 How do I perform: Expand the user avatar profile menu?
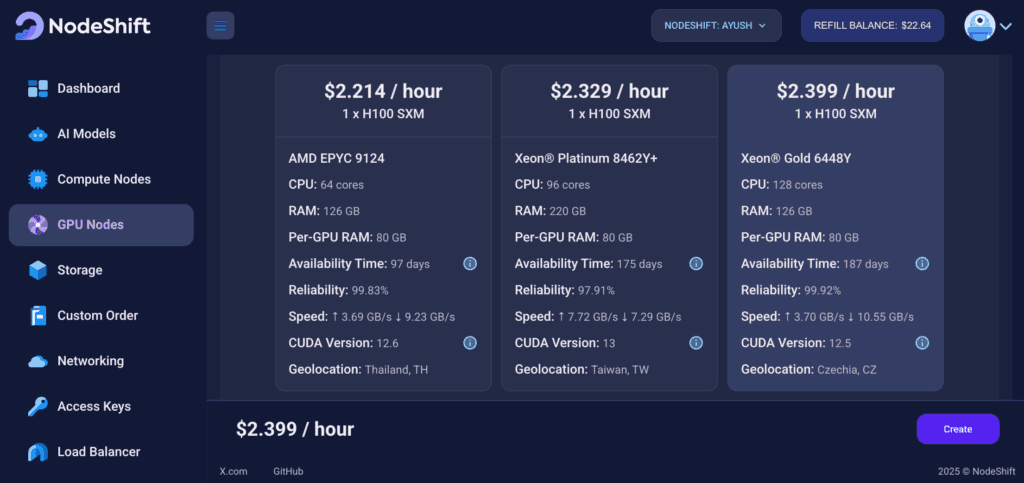pos(988,26)
